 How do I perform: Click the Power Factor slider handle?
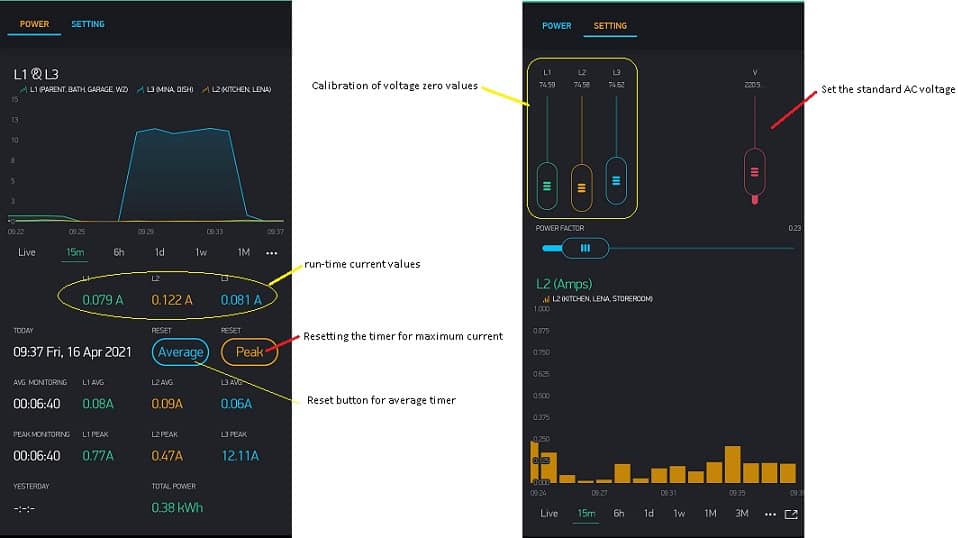586,248
